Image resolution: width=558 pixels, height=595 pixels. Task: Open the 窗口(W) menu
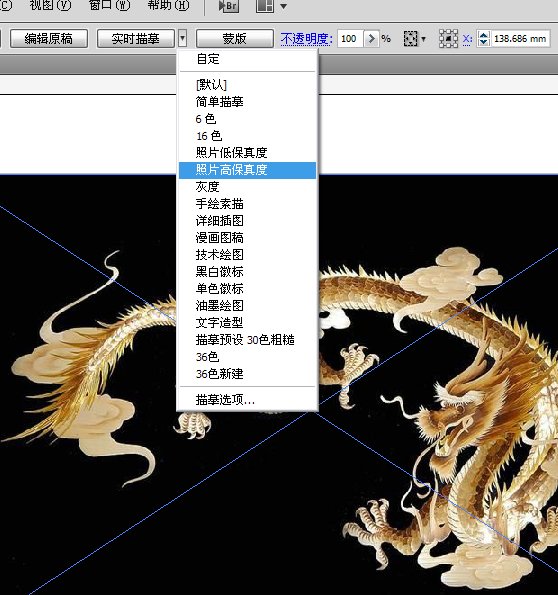[109, 5]
